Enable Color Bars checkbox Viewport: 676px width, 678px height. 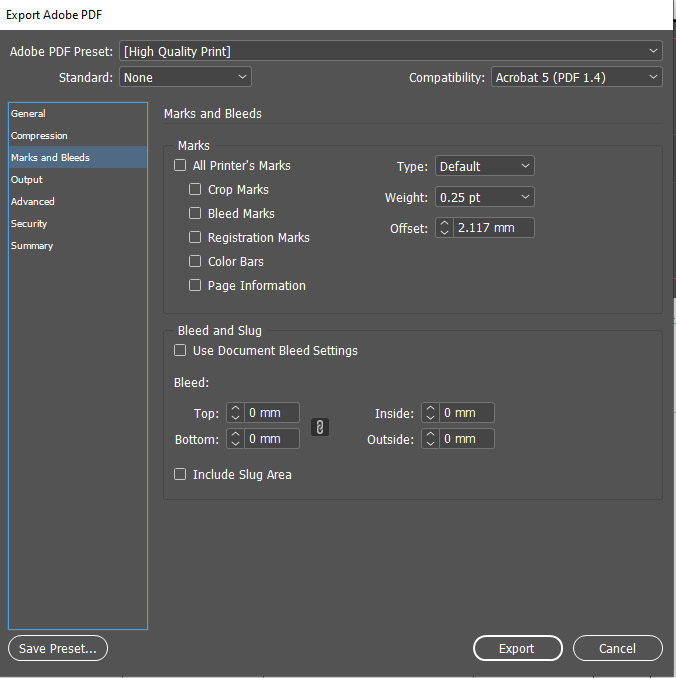click(x=195, y=261)
